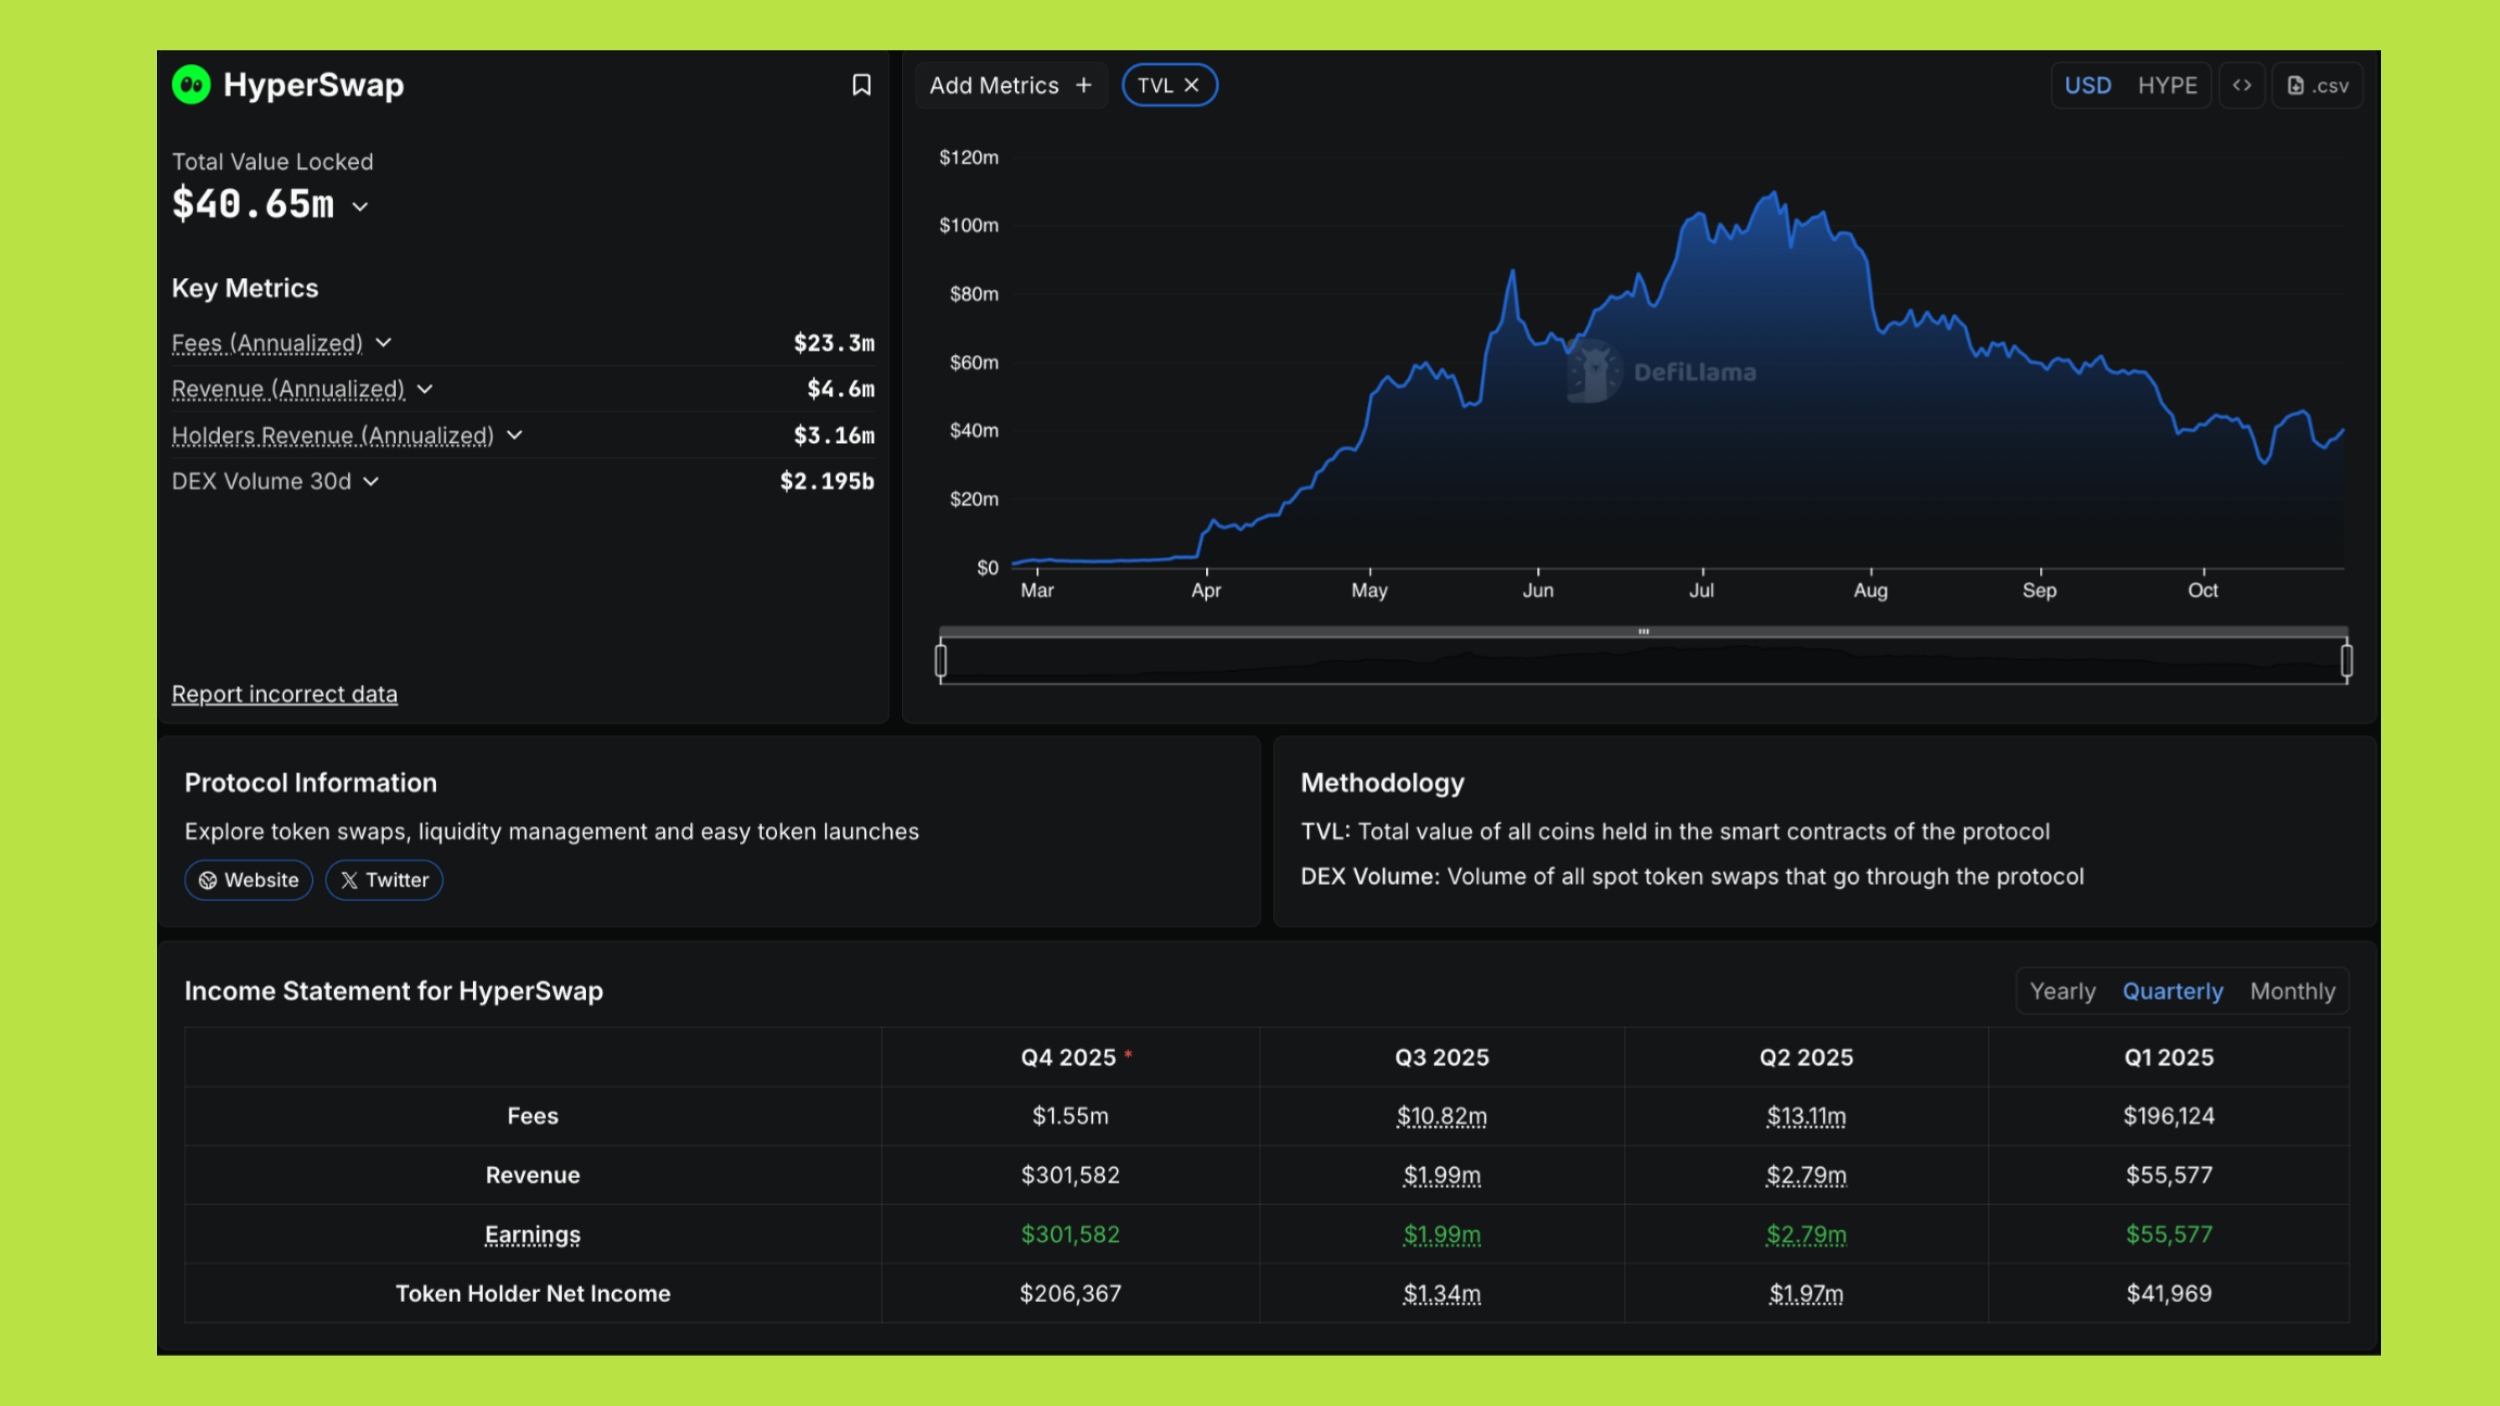Screen dimensions: 2500x1406
Task: Download chart data as .csv
Action: [2317, 86]
